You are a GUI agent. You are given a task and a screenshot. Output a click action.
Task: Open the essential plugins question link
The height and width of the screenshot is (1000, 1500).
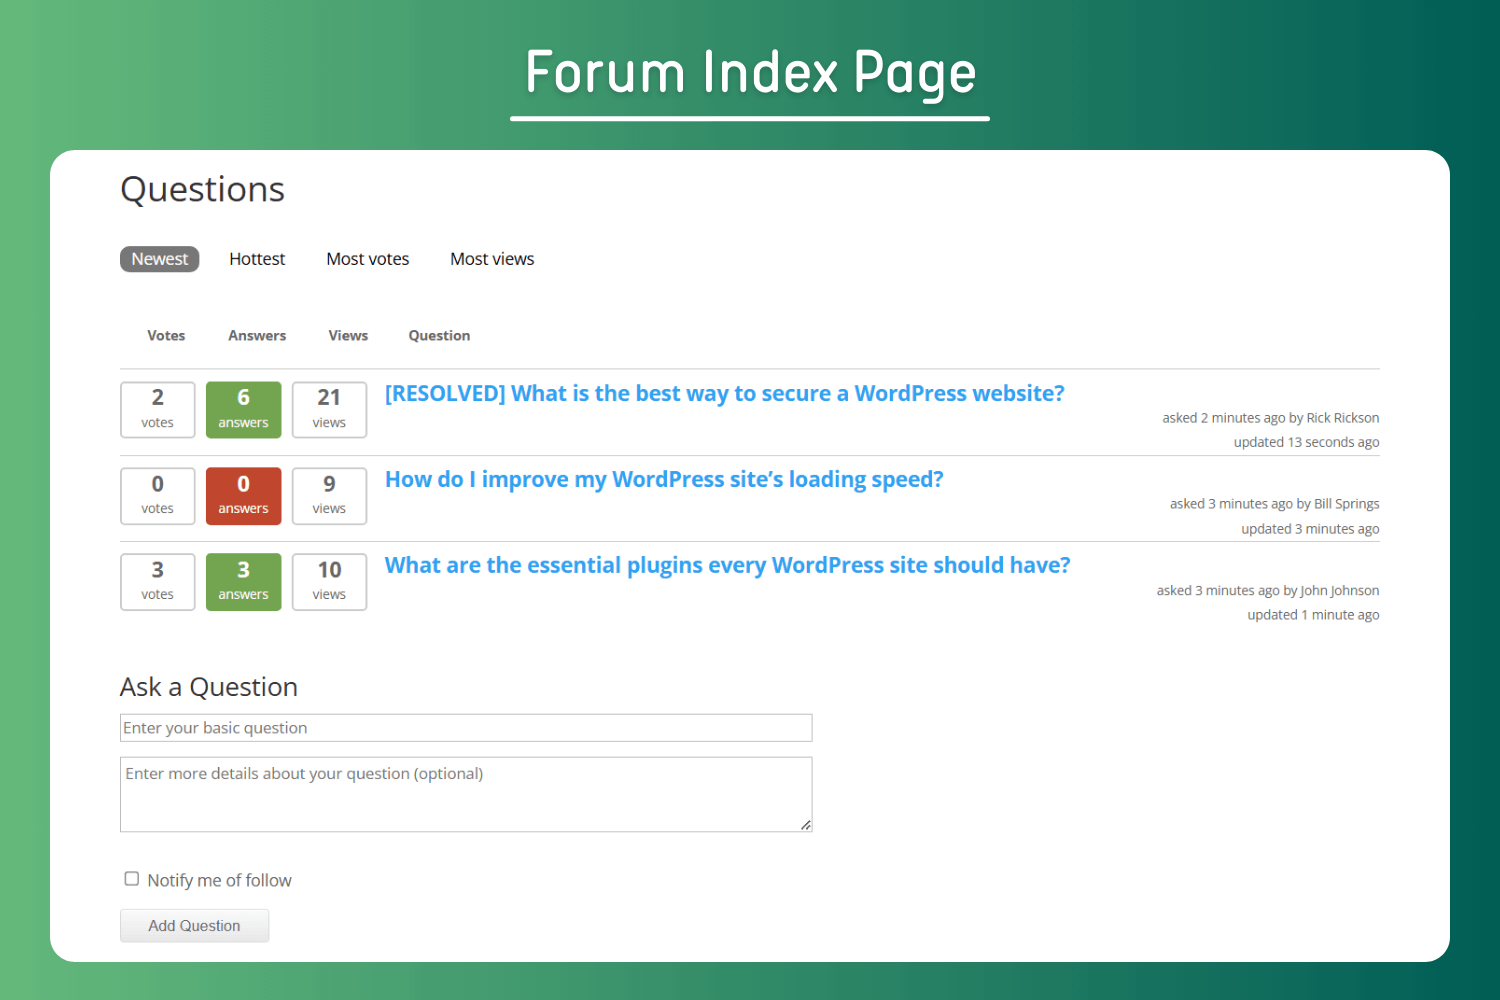pos(727,566)
